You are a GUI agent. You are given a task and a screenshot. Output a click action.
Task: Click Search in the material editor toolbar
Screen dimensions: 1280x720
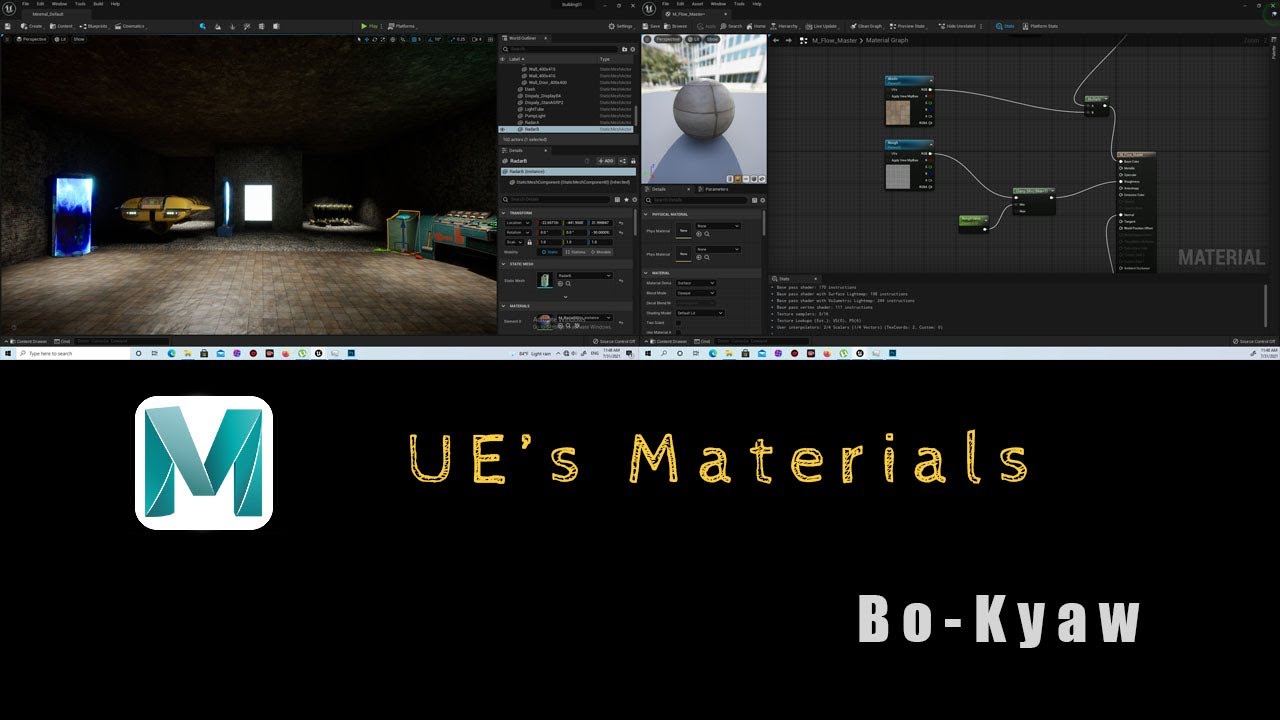732,26
